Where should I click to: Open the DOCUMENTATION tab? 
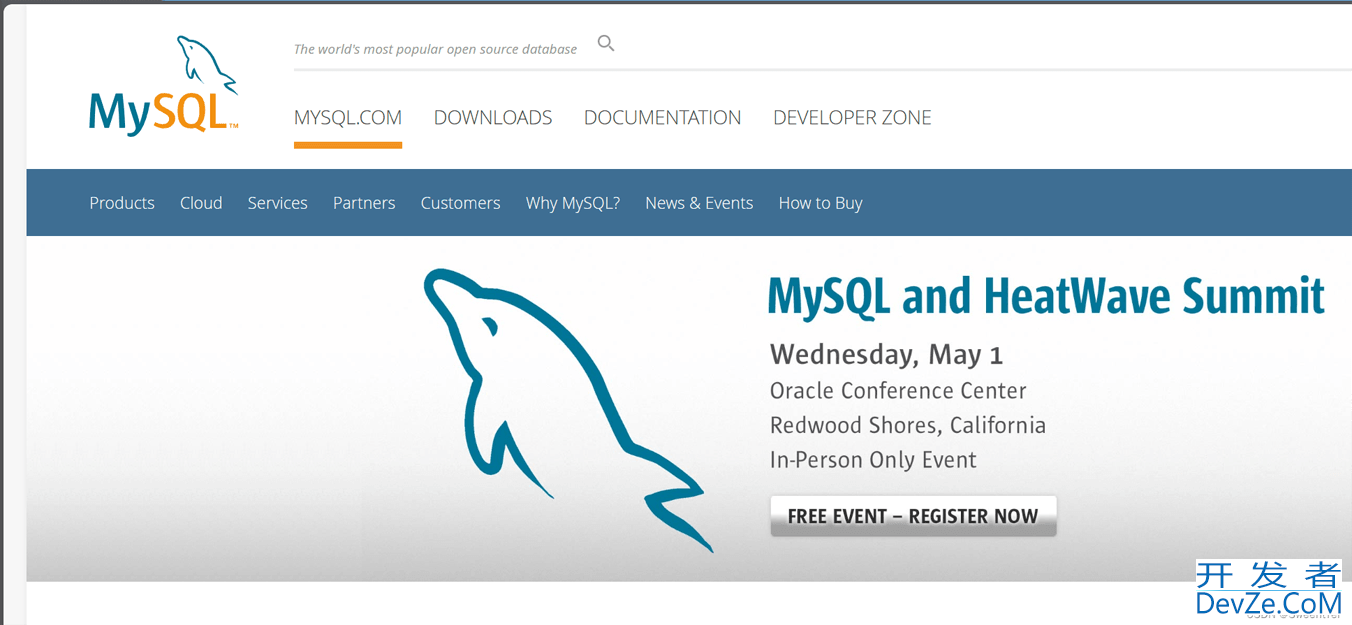[663, 118]
